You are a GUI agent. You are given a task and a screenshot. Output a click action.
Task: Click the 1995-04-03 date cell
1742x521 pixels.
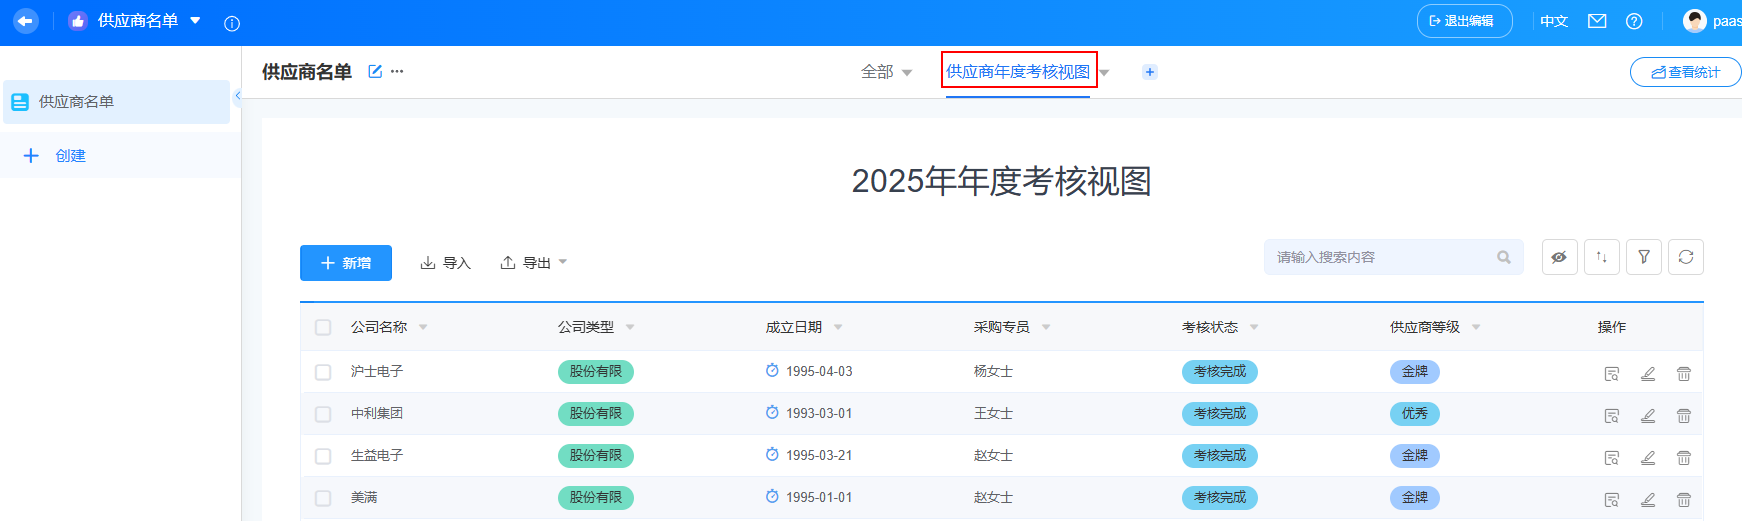tap(819, 372)
